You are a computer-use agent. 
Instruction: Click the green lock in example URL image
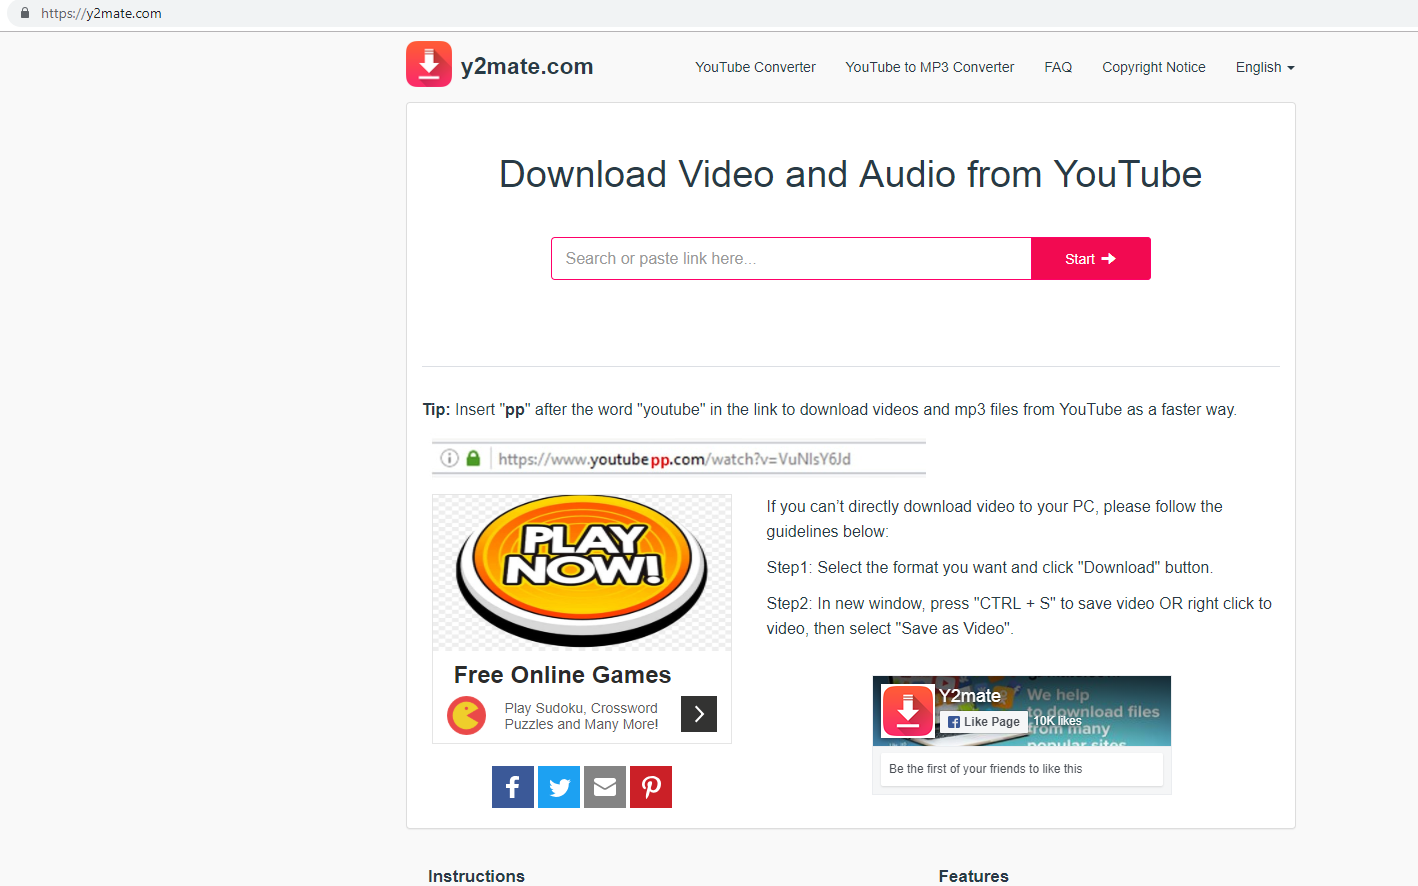(473, 458)
